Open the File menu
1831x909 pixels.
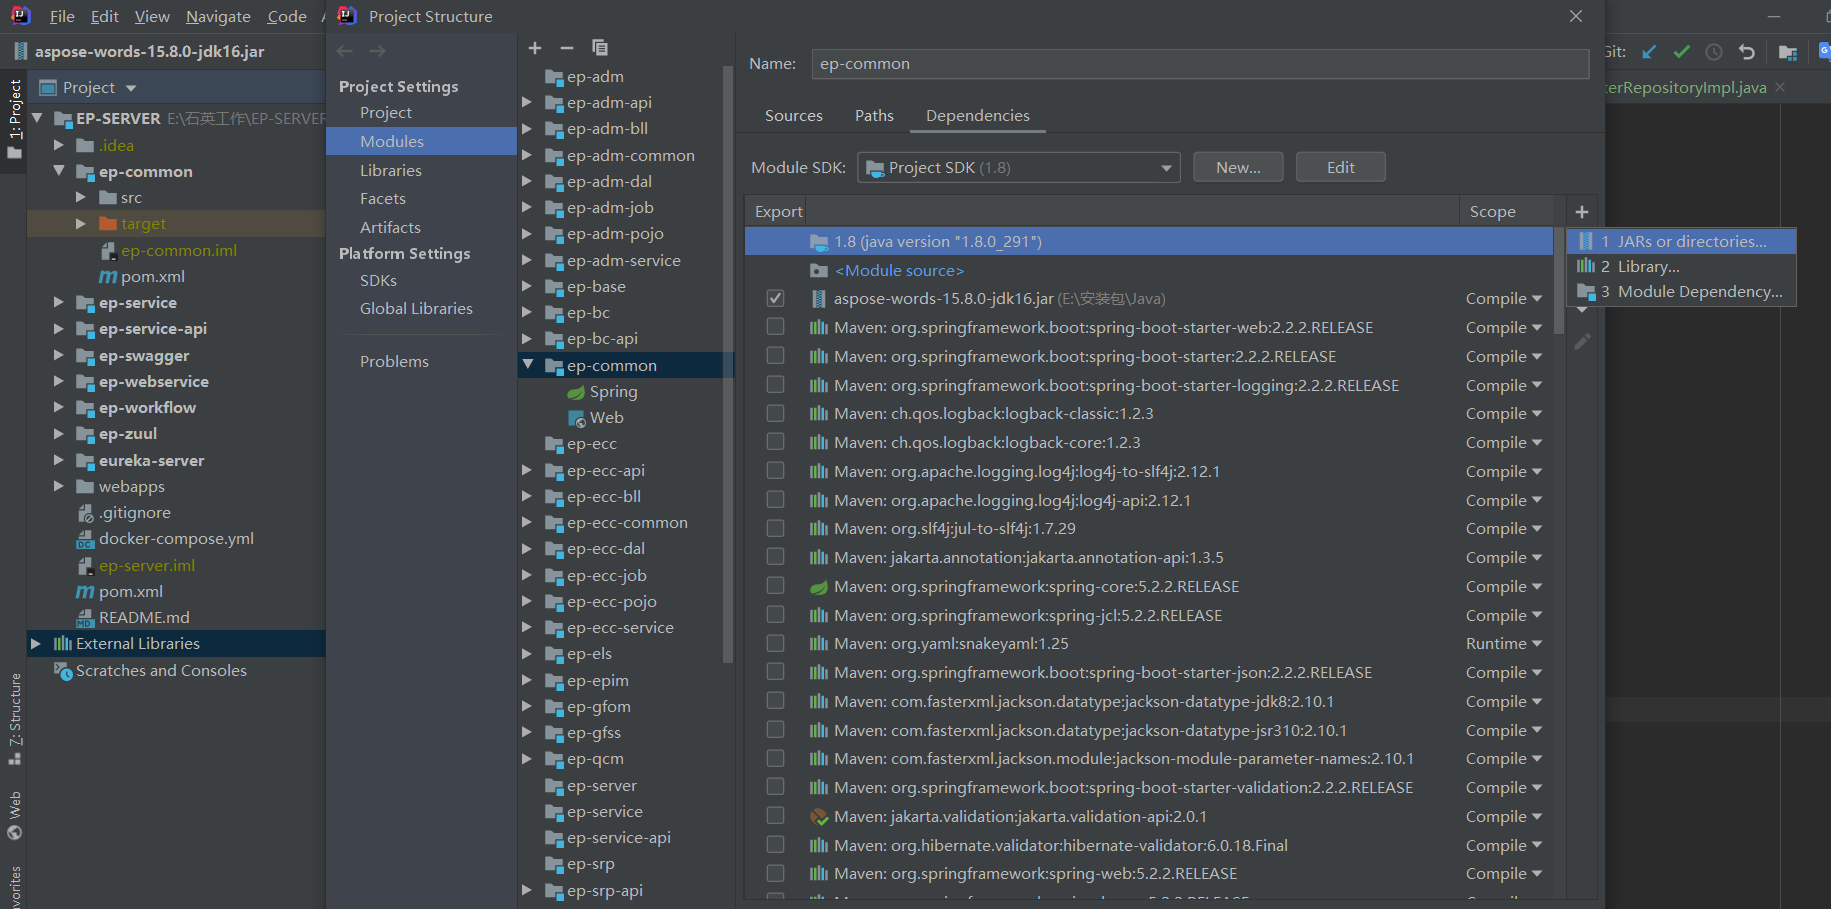[x=62, y=17]
